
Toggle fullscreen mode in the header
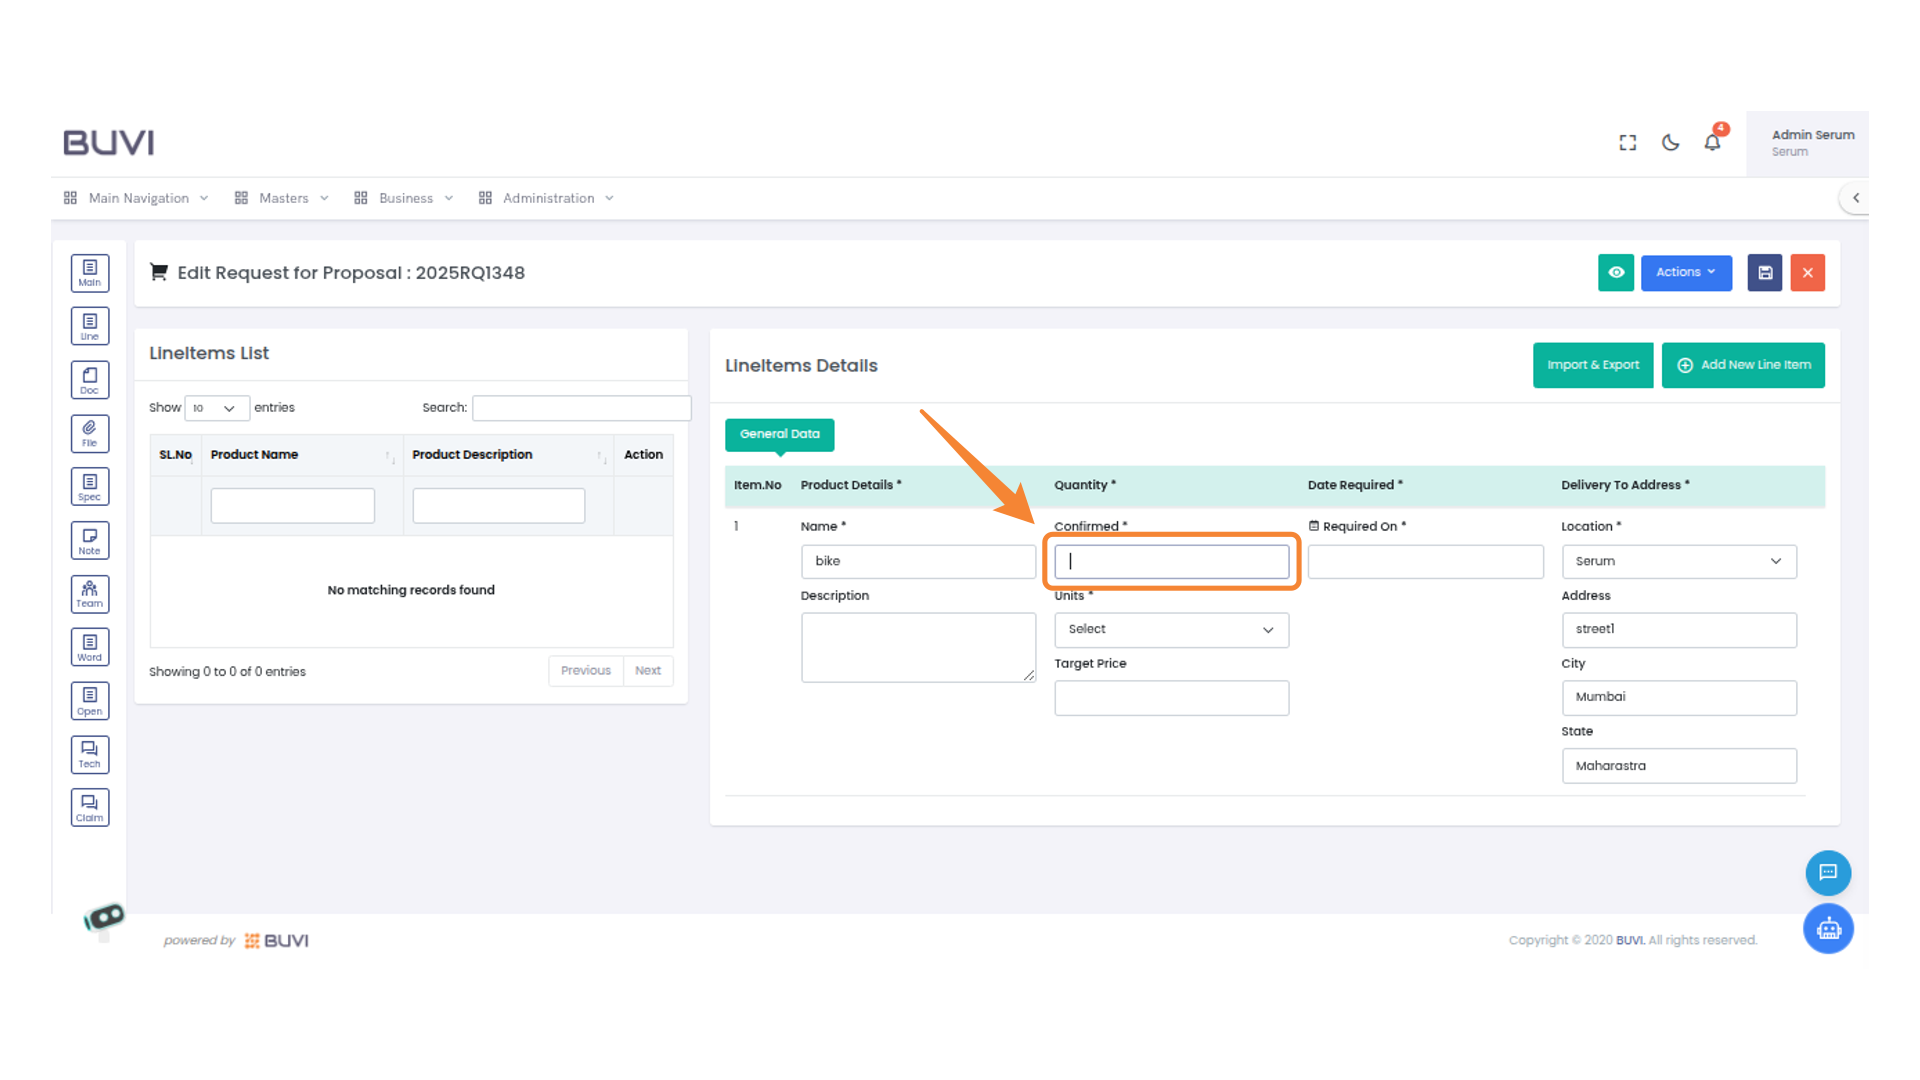1627,142
